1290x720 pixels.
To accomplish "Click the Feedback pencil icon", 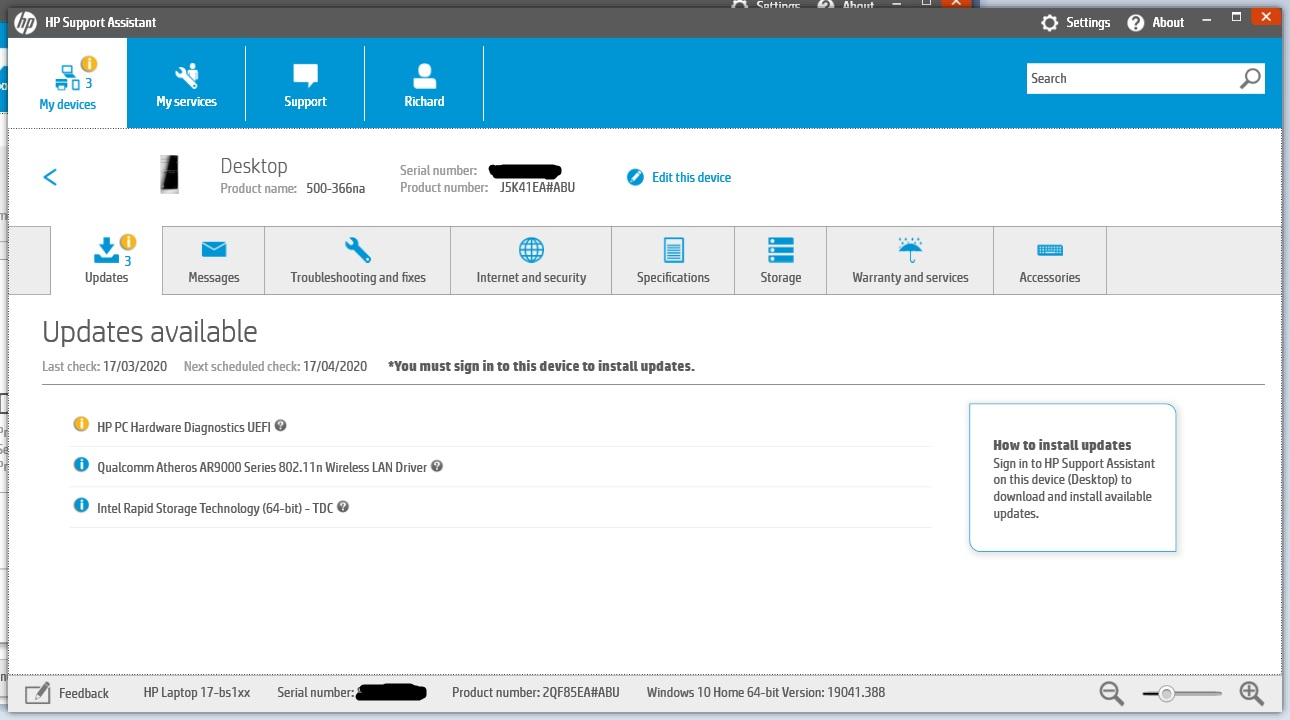I will click(37, 692).
